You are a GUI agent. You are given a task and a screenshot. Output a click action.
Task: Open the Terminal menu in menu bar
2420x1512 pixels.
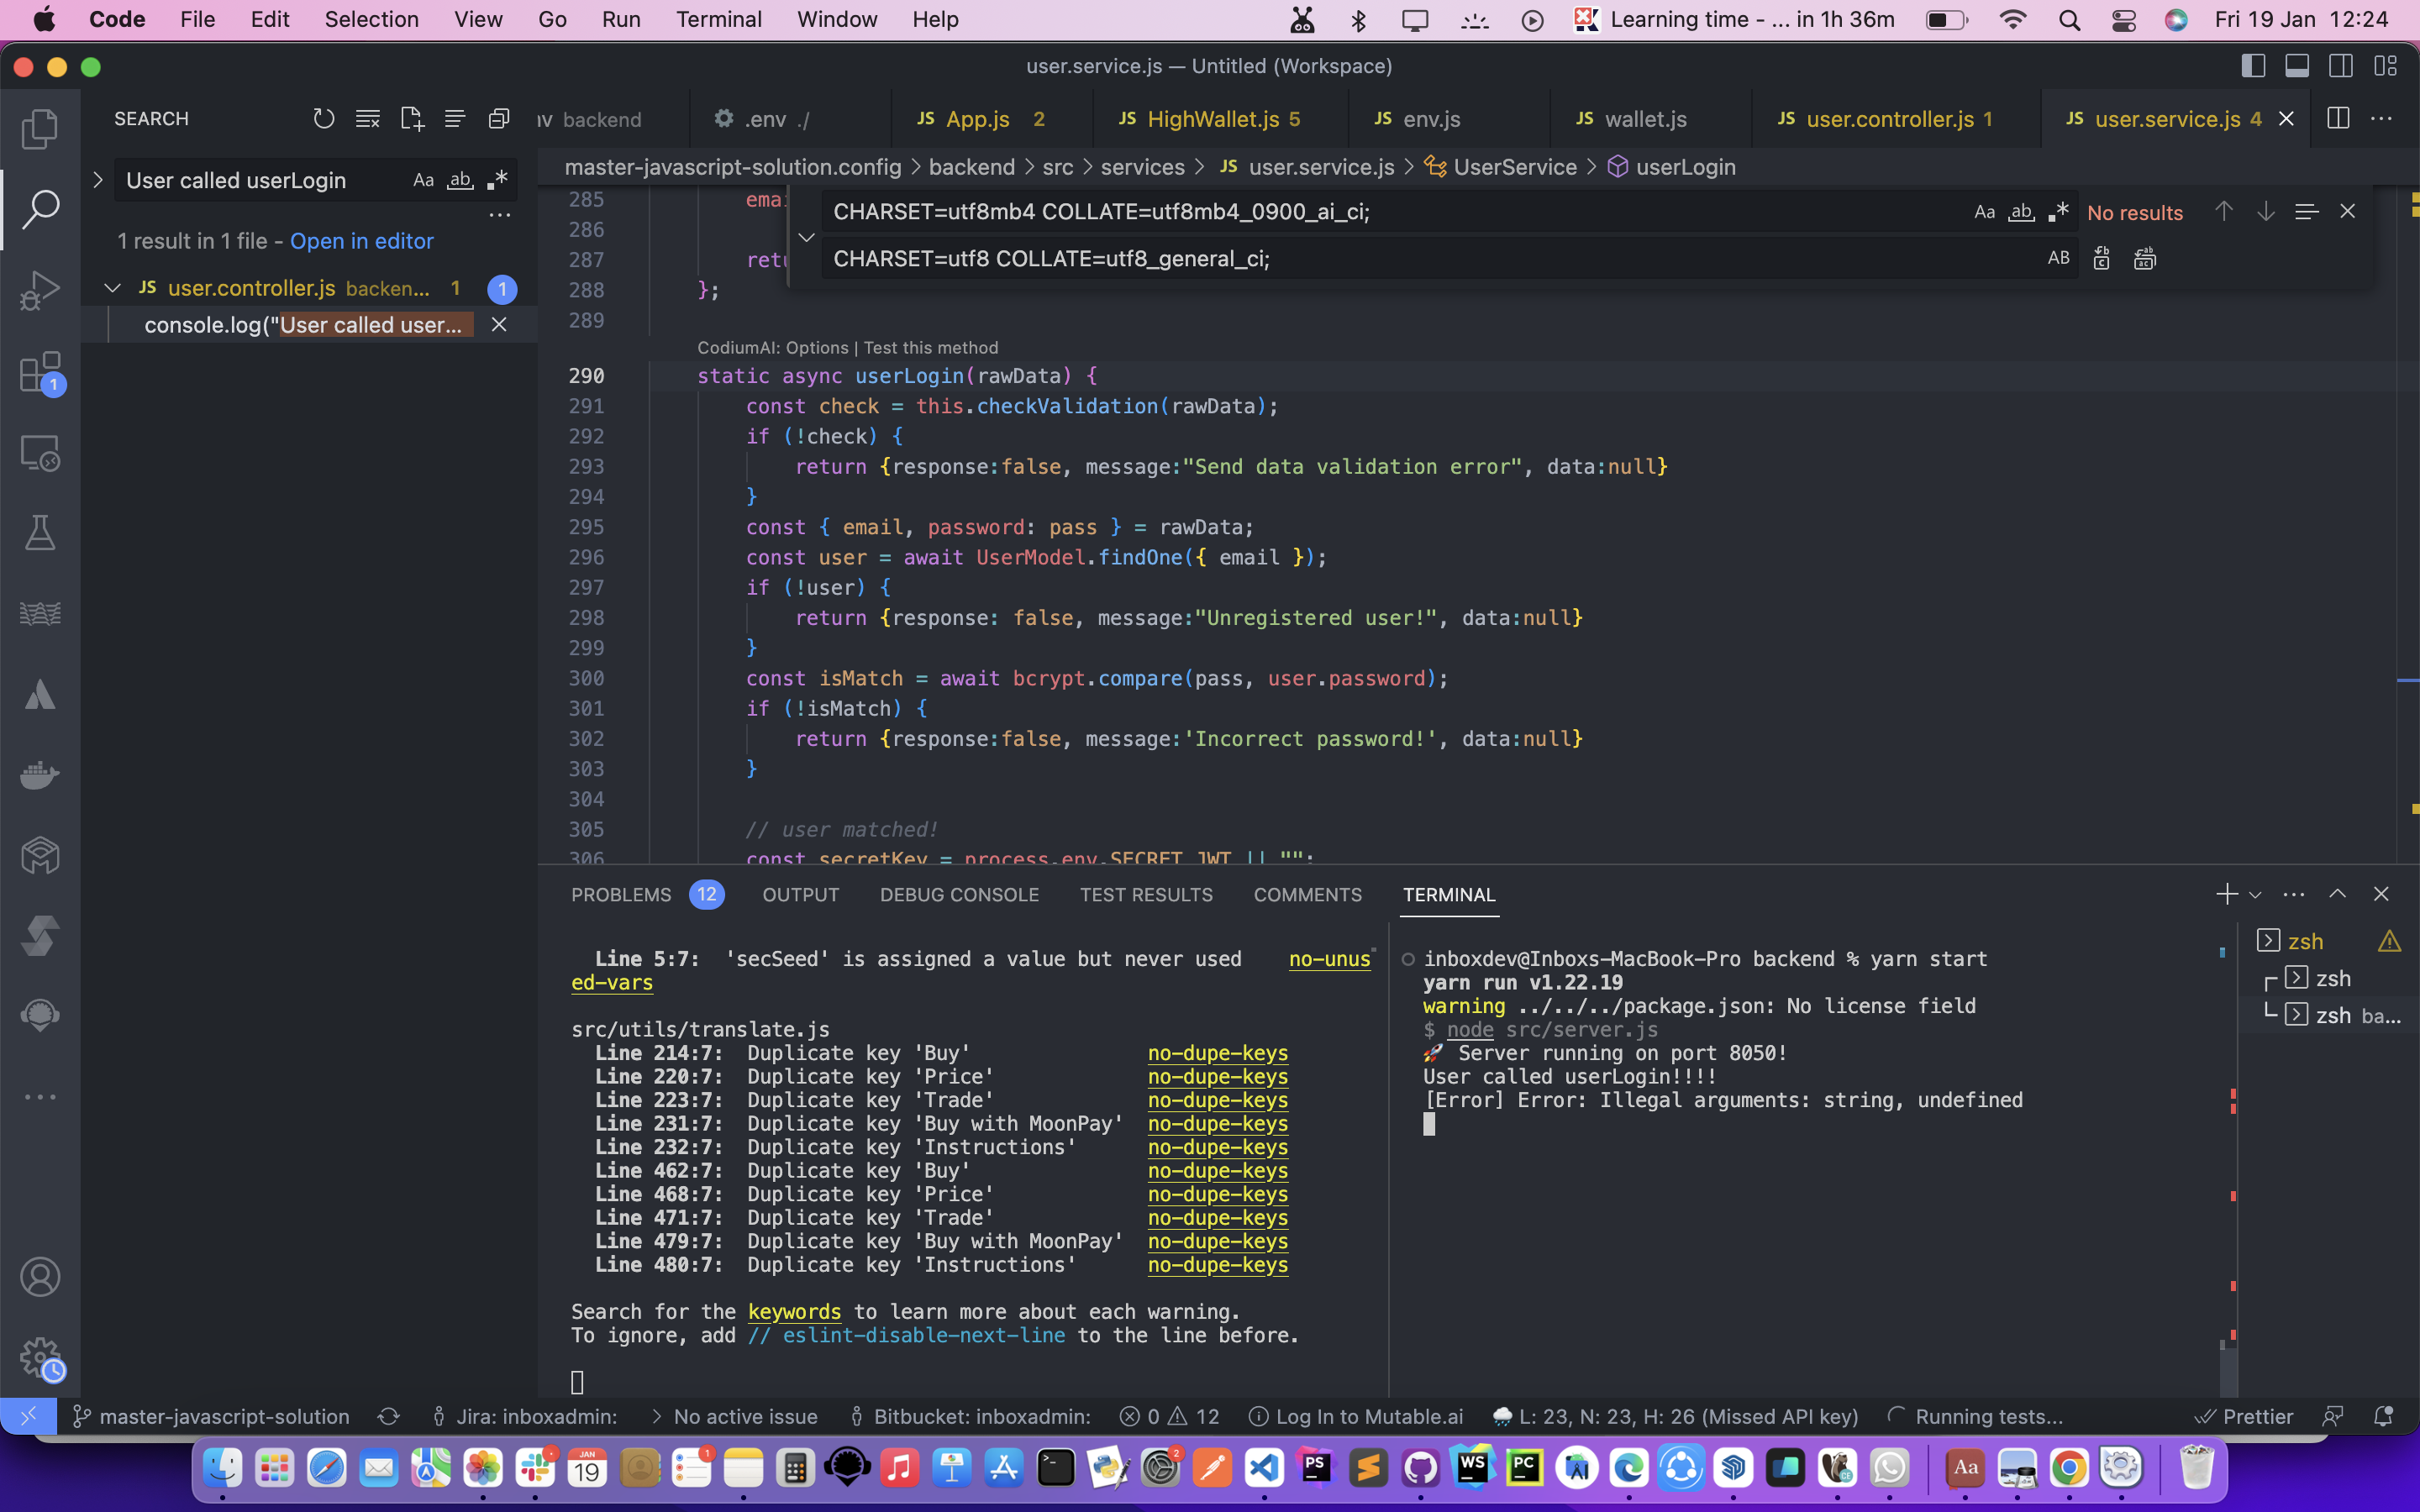click(x=718, y=19)
